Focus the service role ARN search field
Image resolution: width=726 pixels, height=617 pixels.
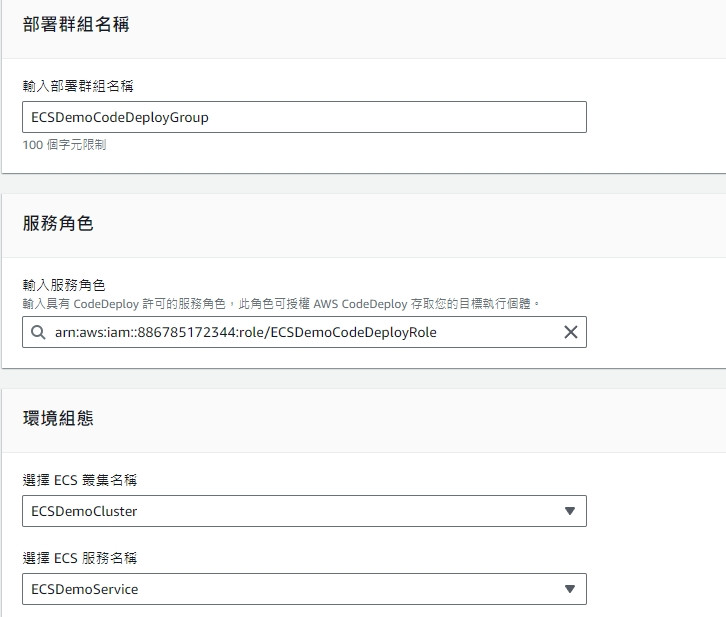coord(304,332)
